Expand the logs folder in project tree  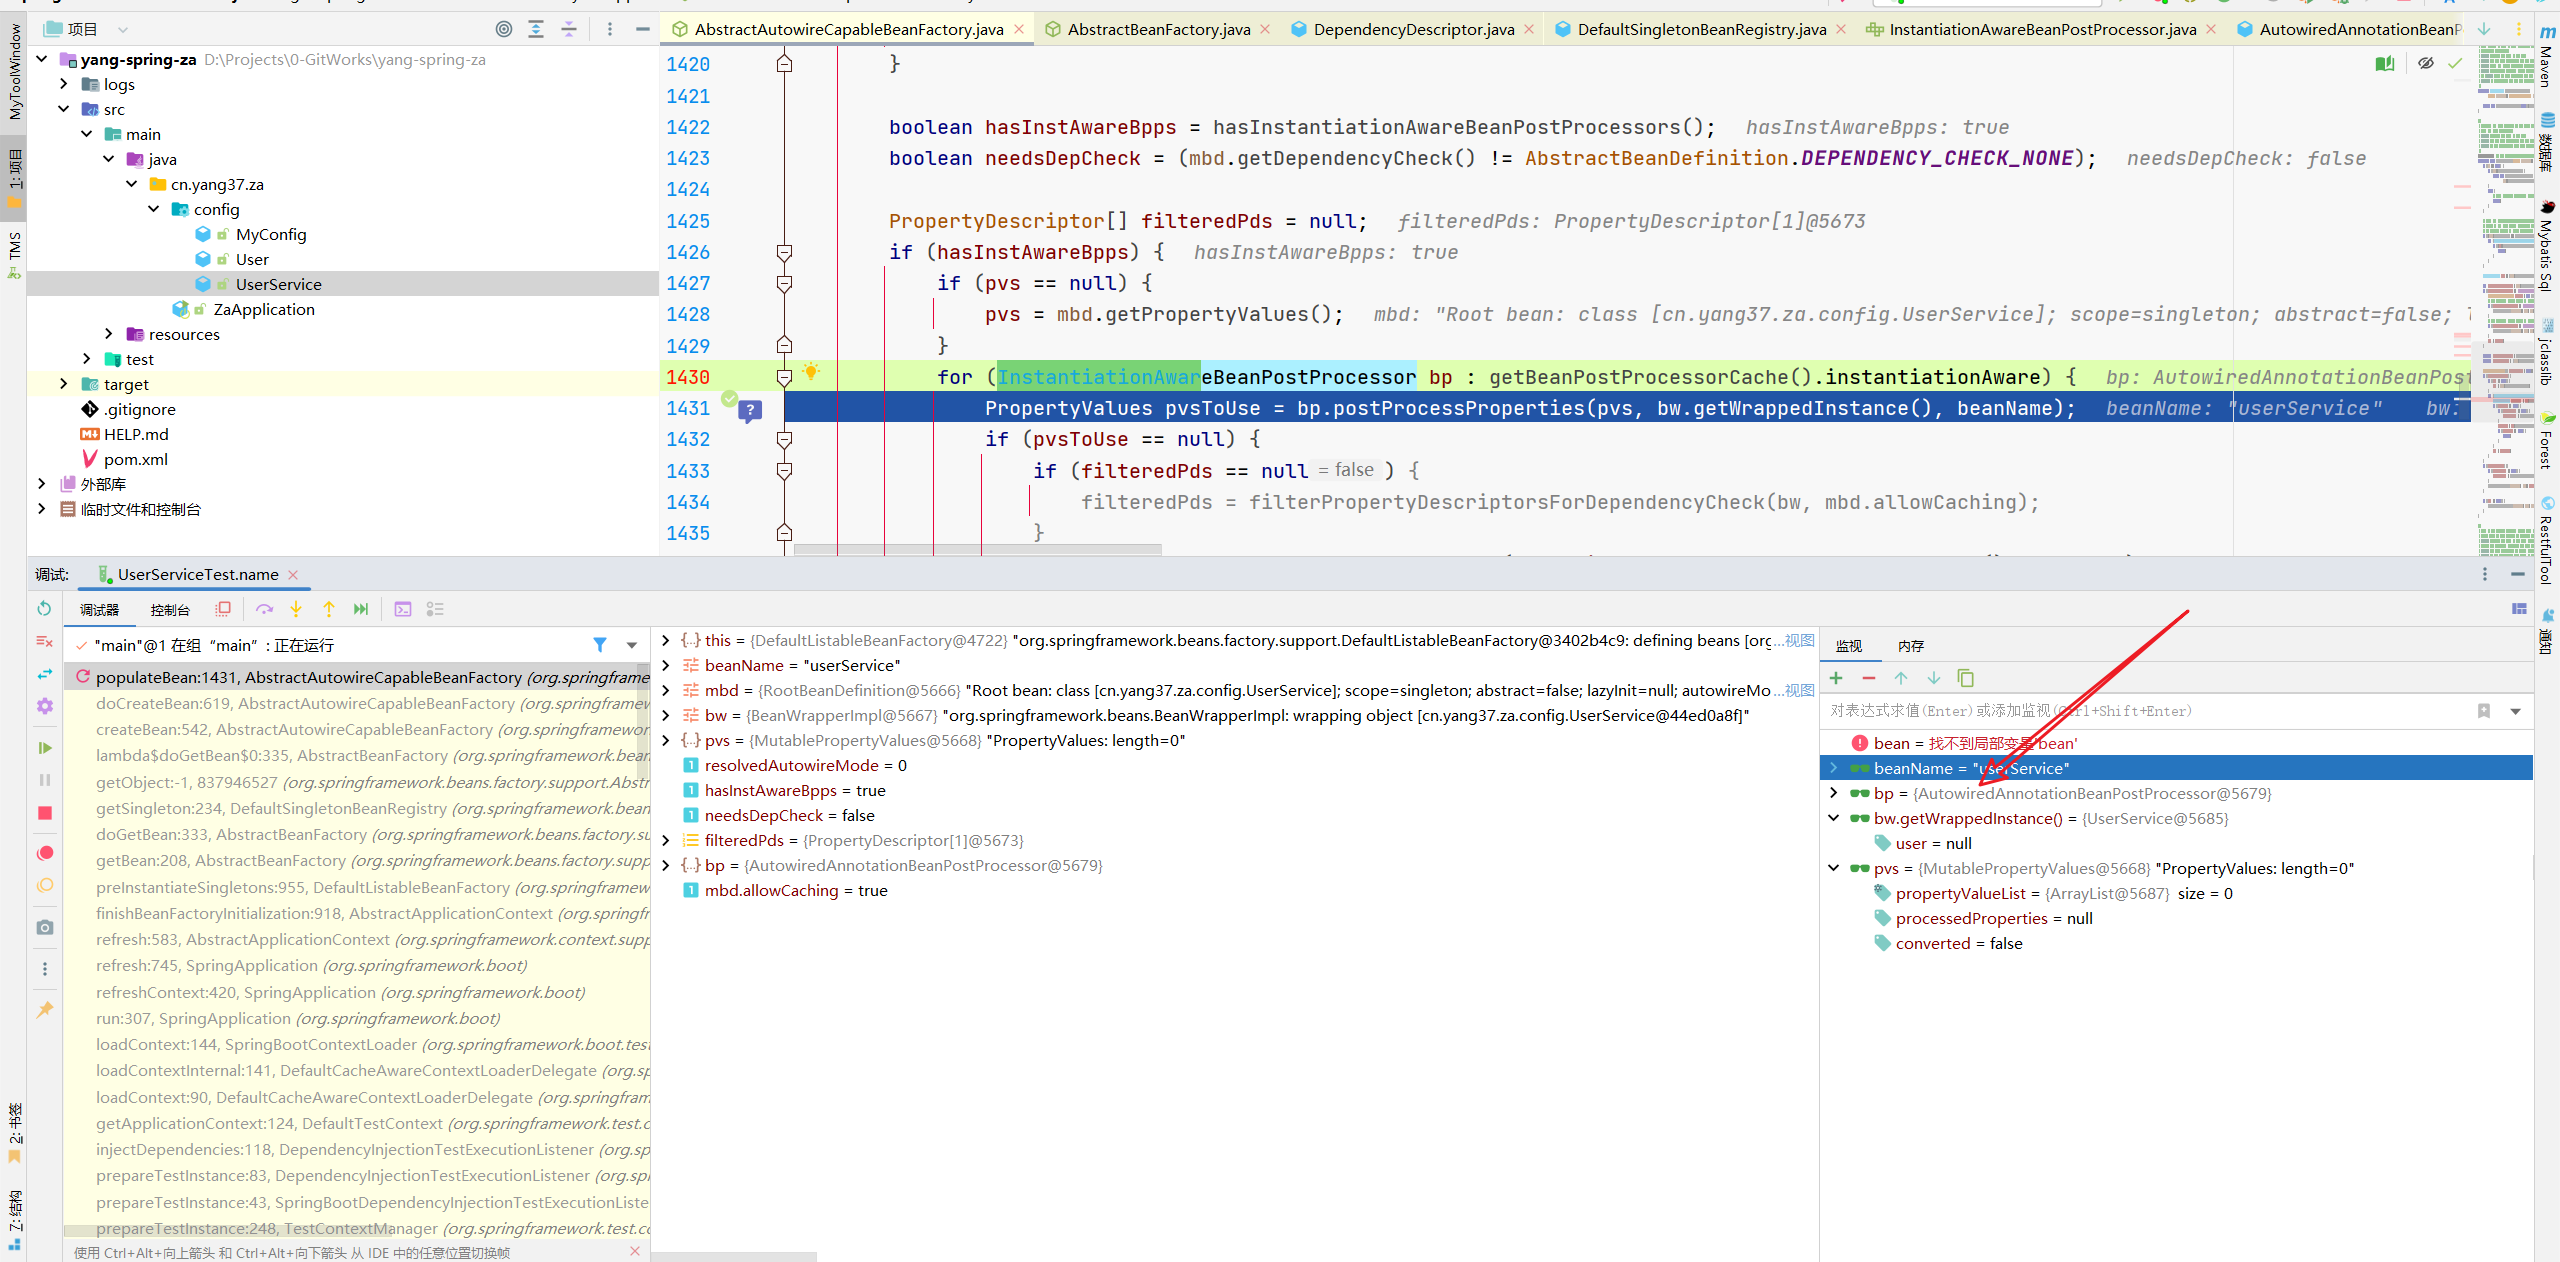pos(64,84)
